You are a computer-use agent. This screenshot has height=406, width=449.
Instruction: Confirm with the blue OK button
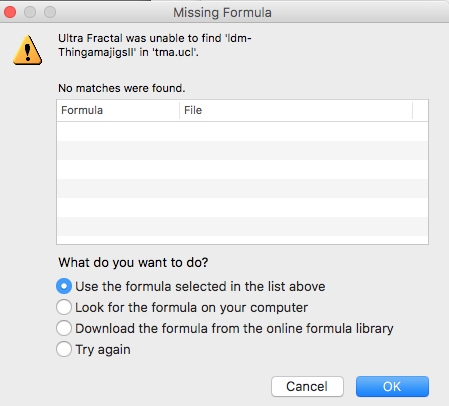(392, 387)
